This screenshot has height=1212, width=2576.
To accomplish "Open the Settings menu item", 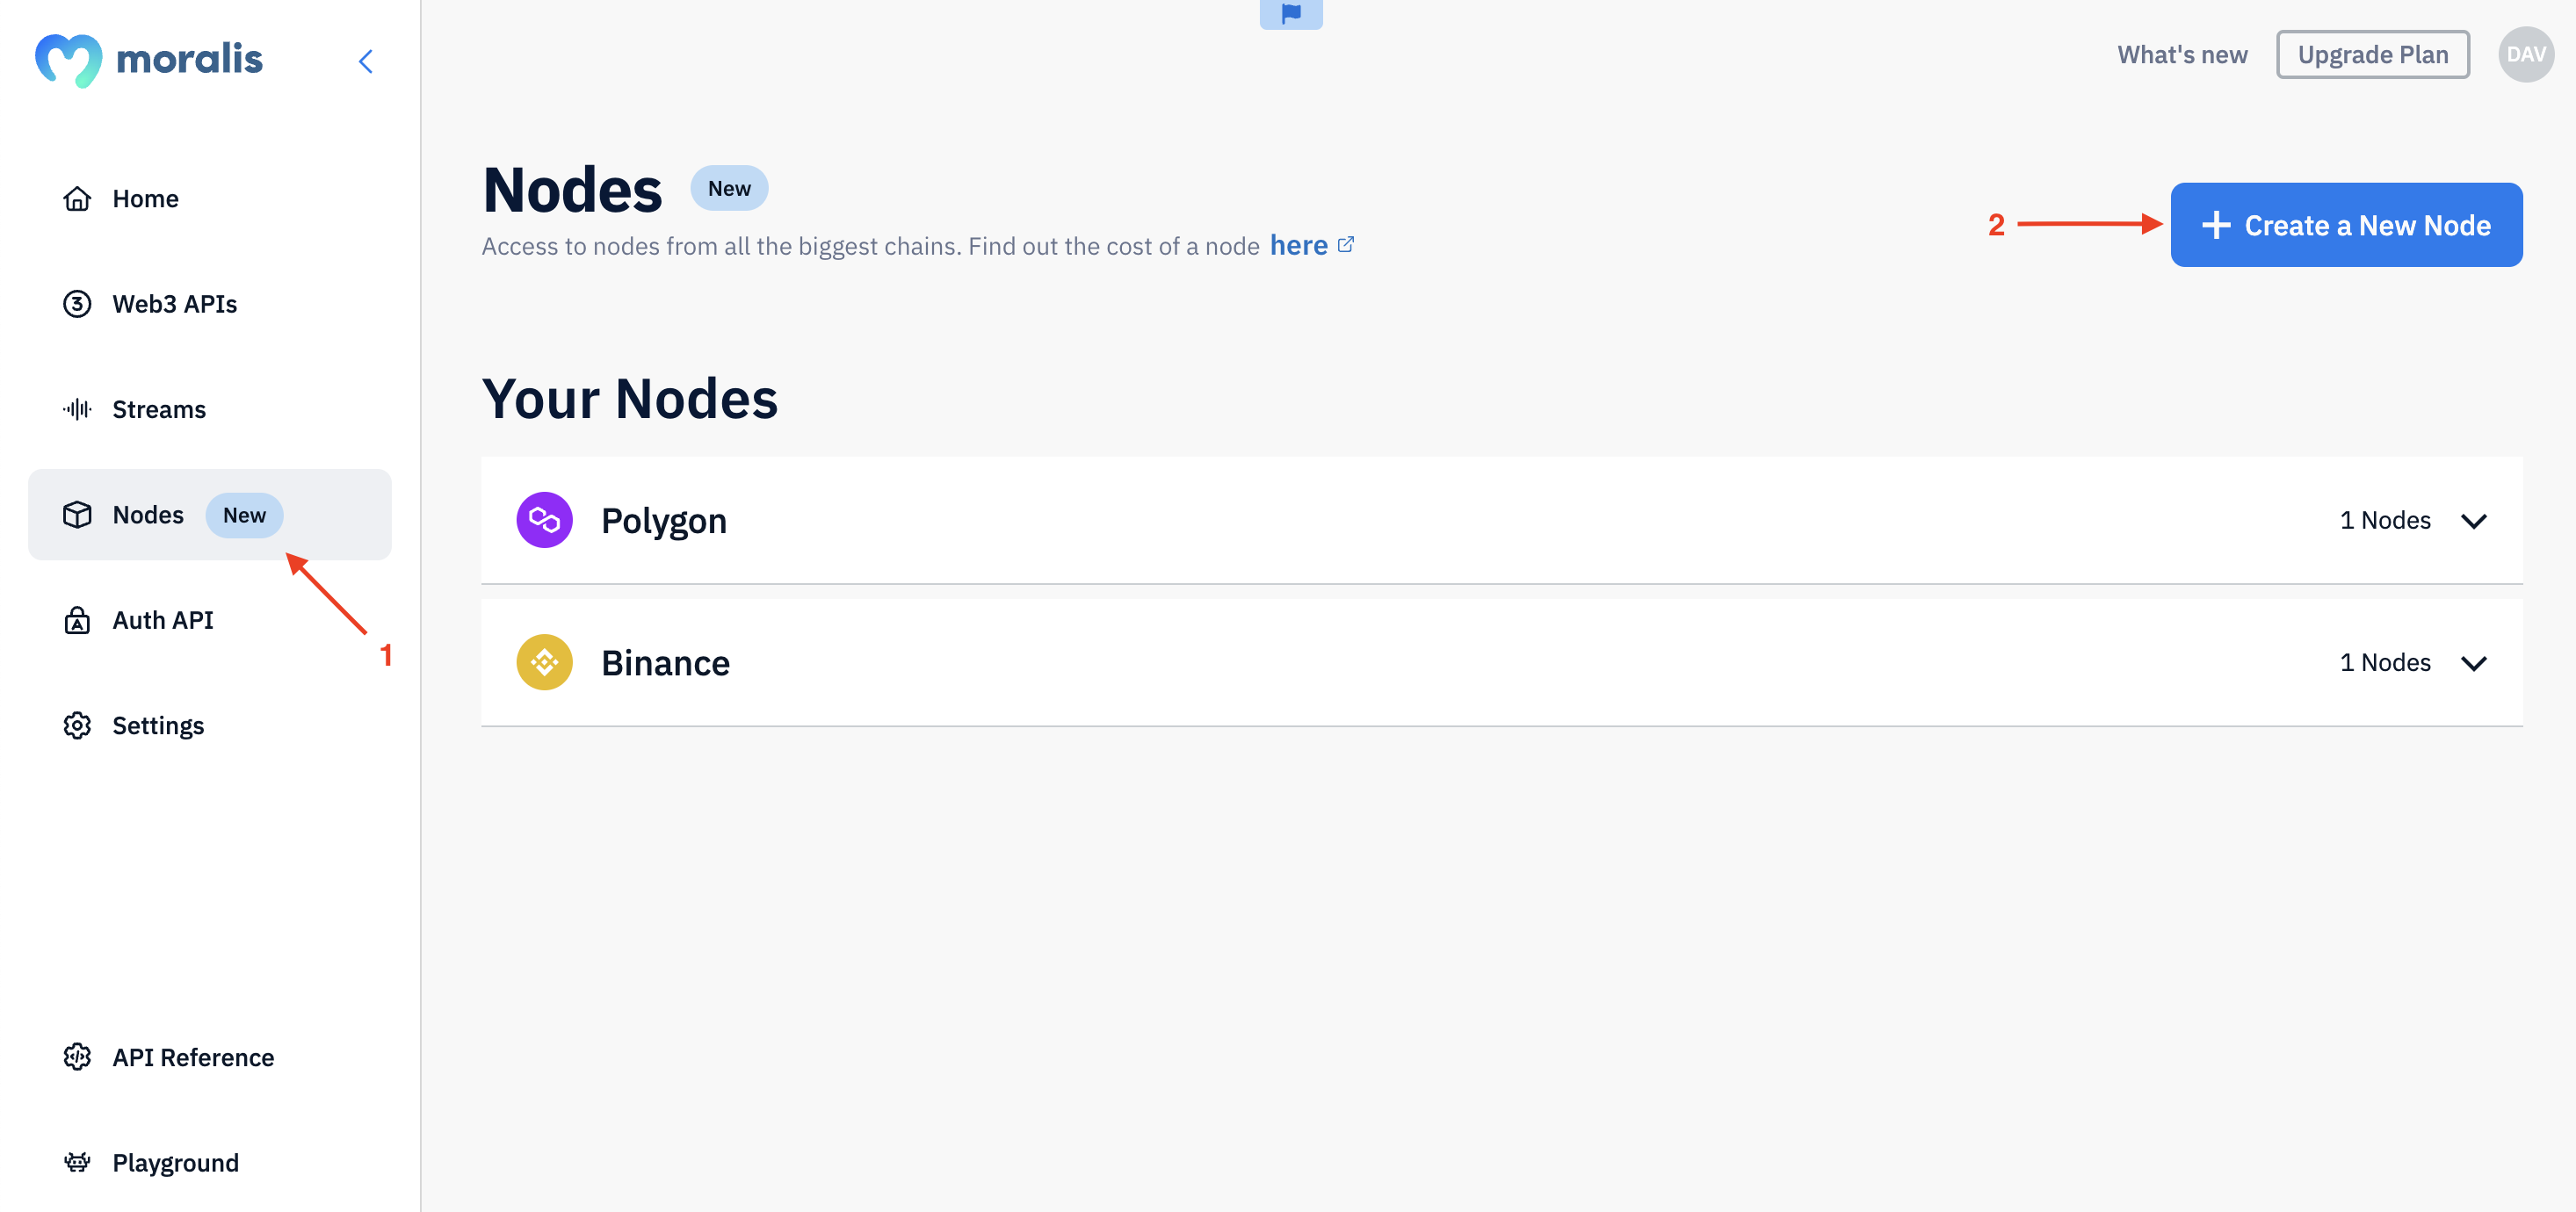I will 158,723.
